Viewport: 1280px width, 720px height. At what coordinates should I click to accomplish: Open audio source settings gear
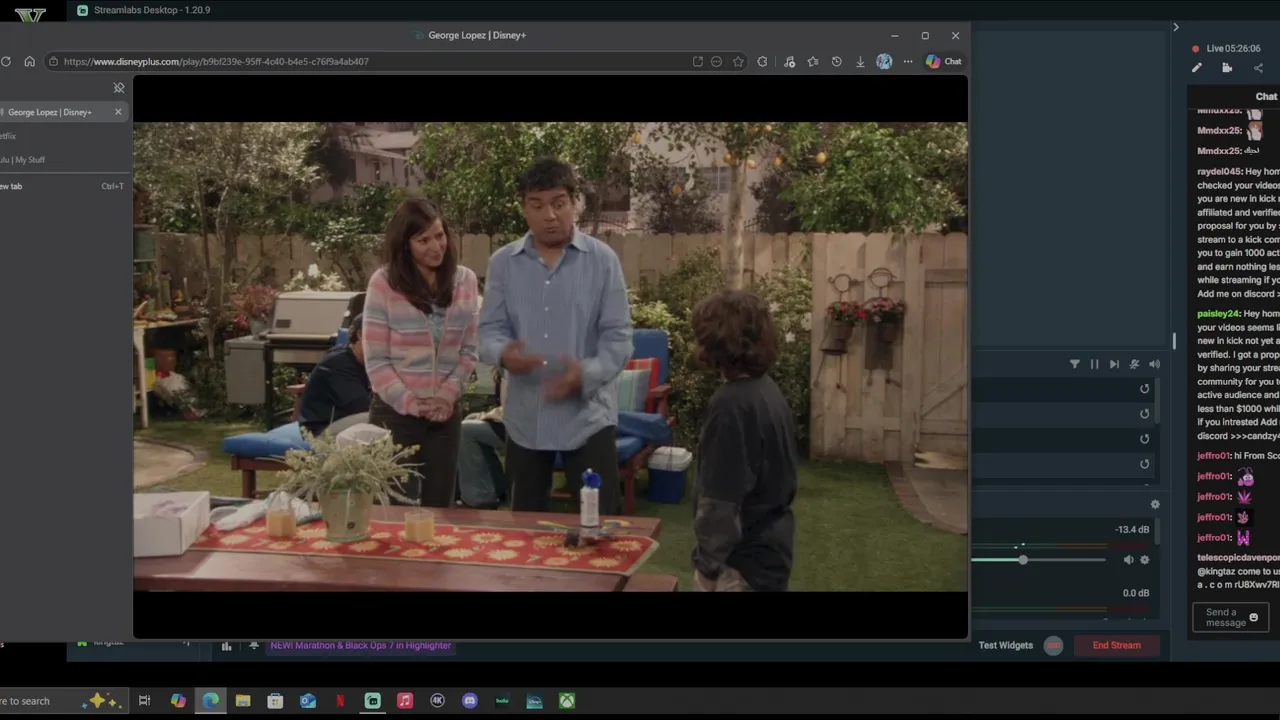[1145, 560]
